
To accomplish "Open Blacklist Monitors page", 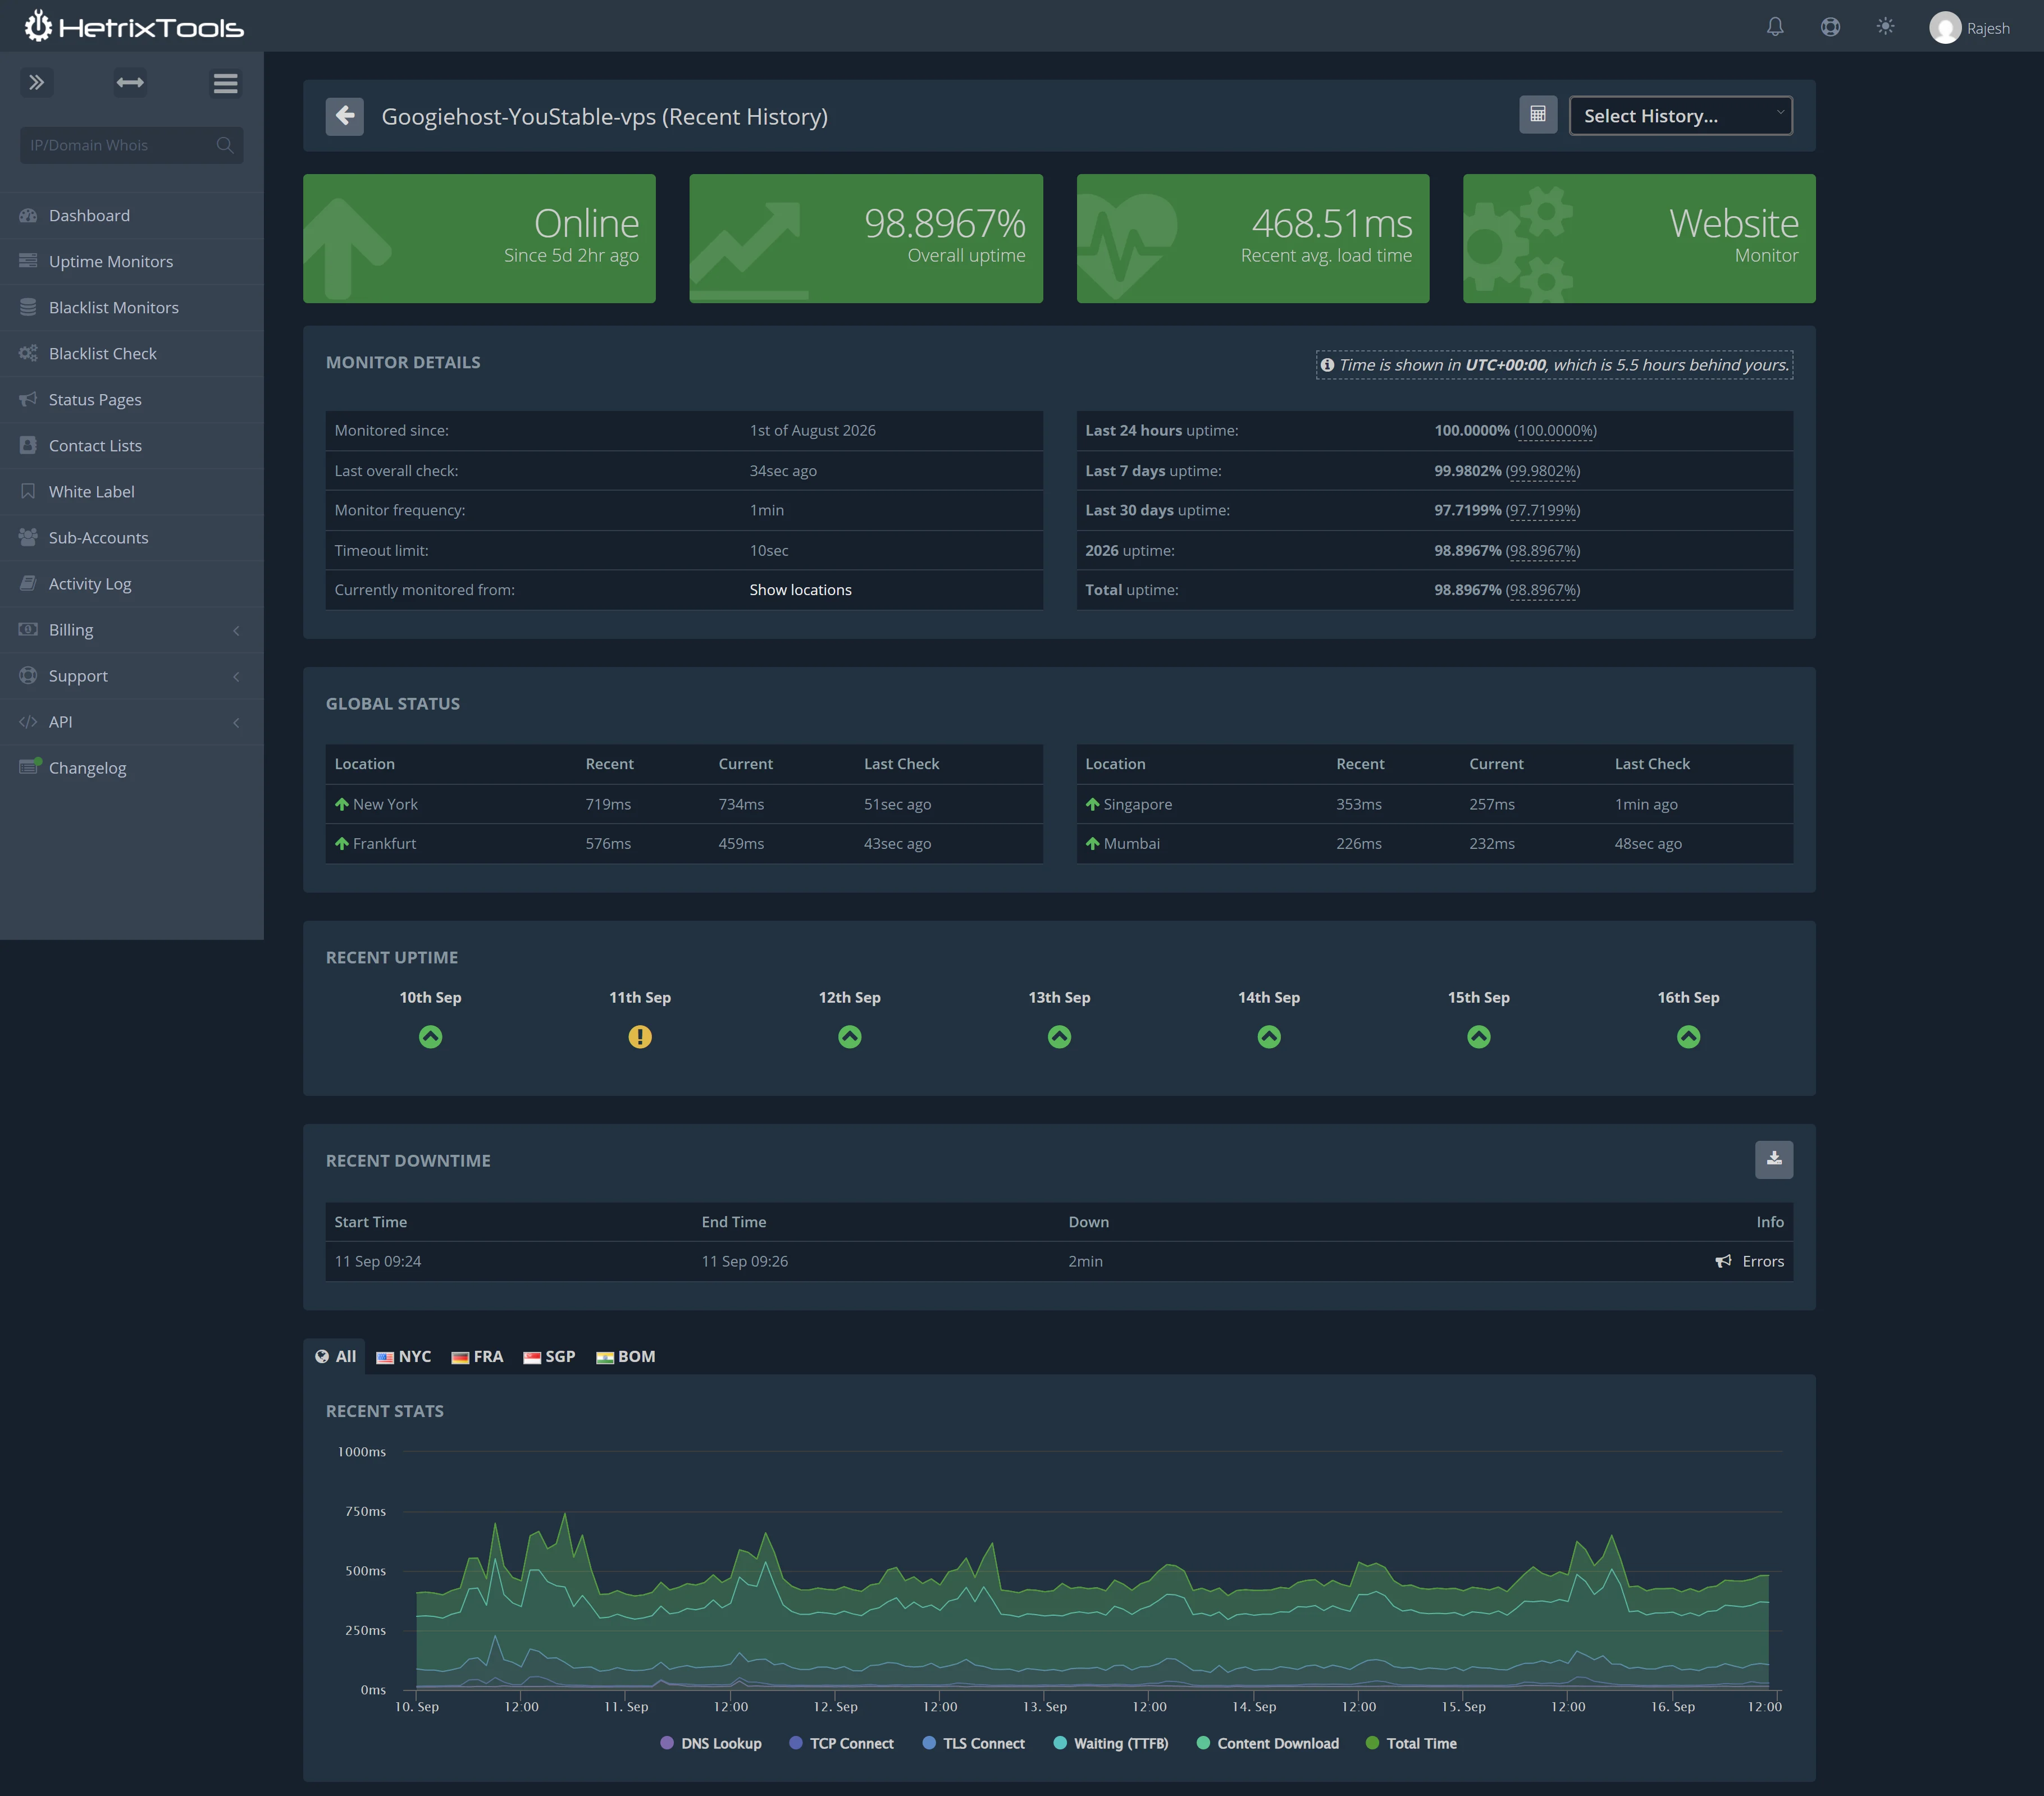I will [132, 307].
